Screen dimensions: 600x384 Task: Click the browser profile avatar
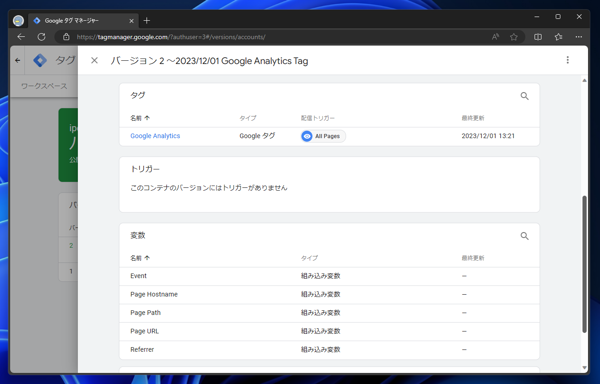[18, 21]
